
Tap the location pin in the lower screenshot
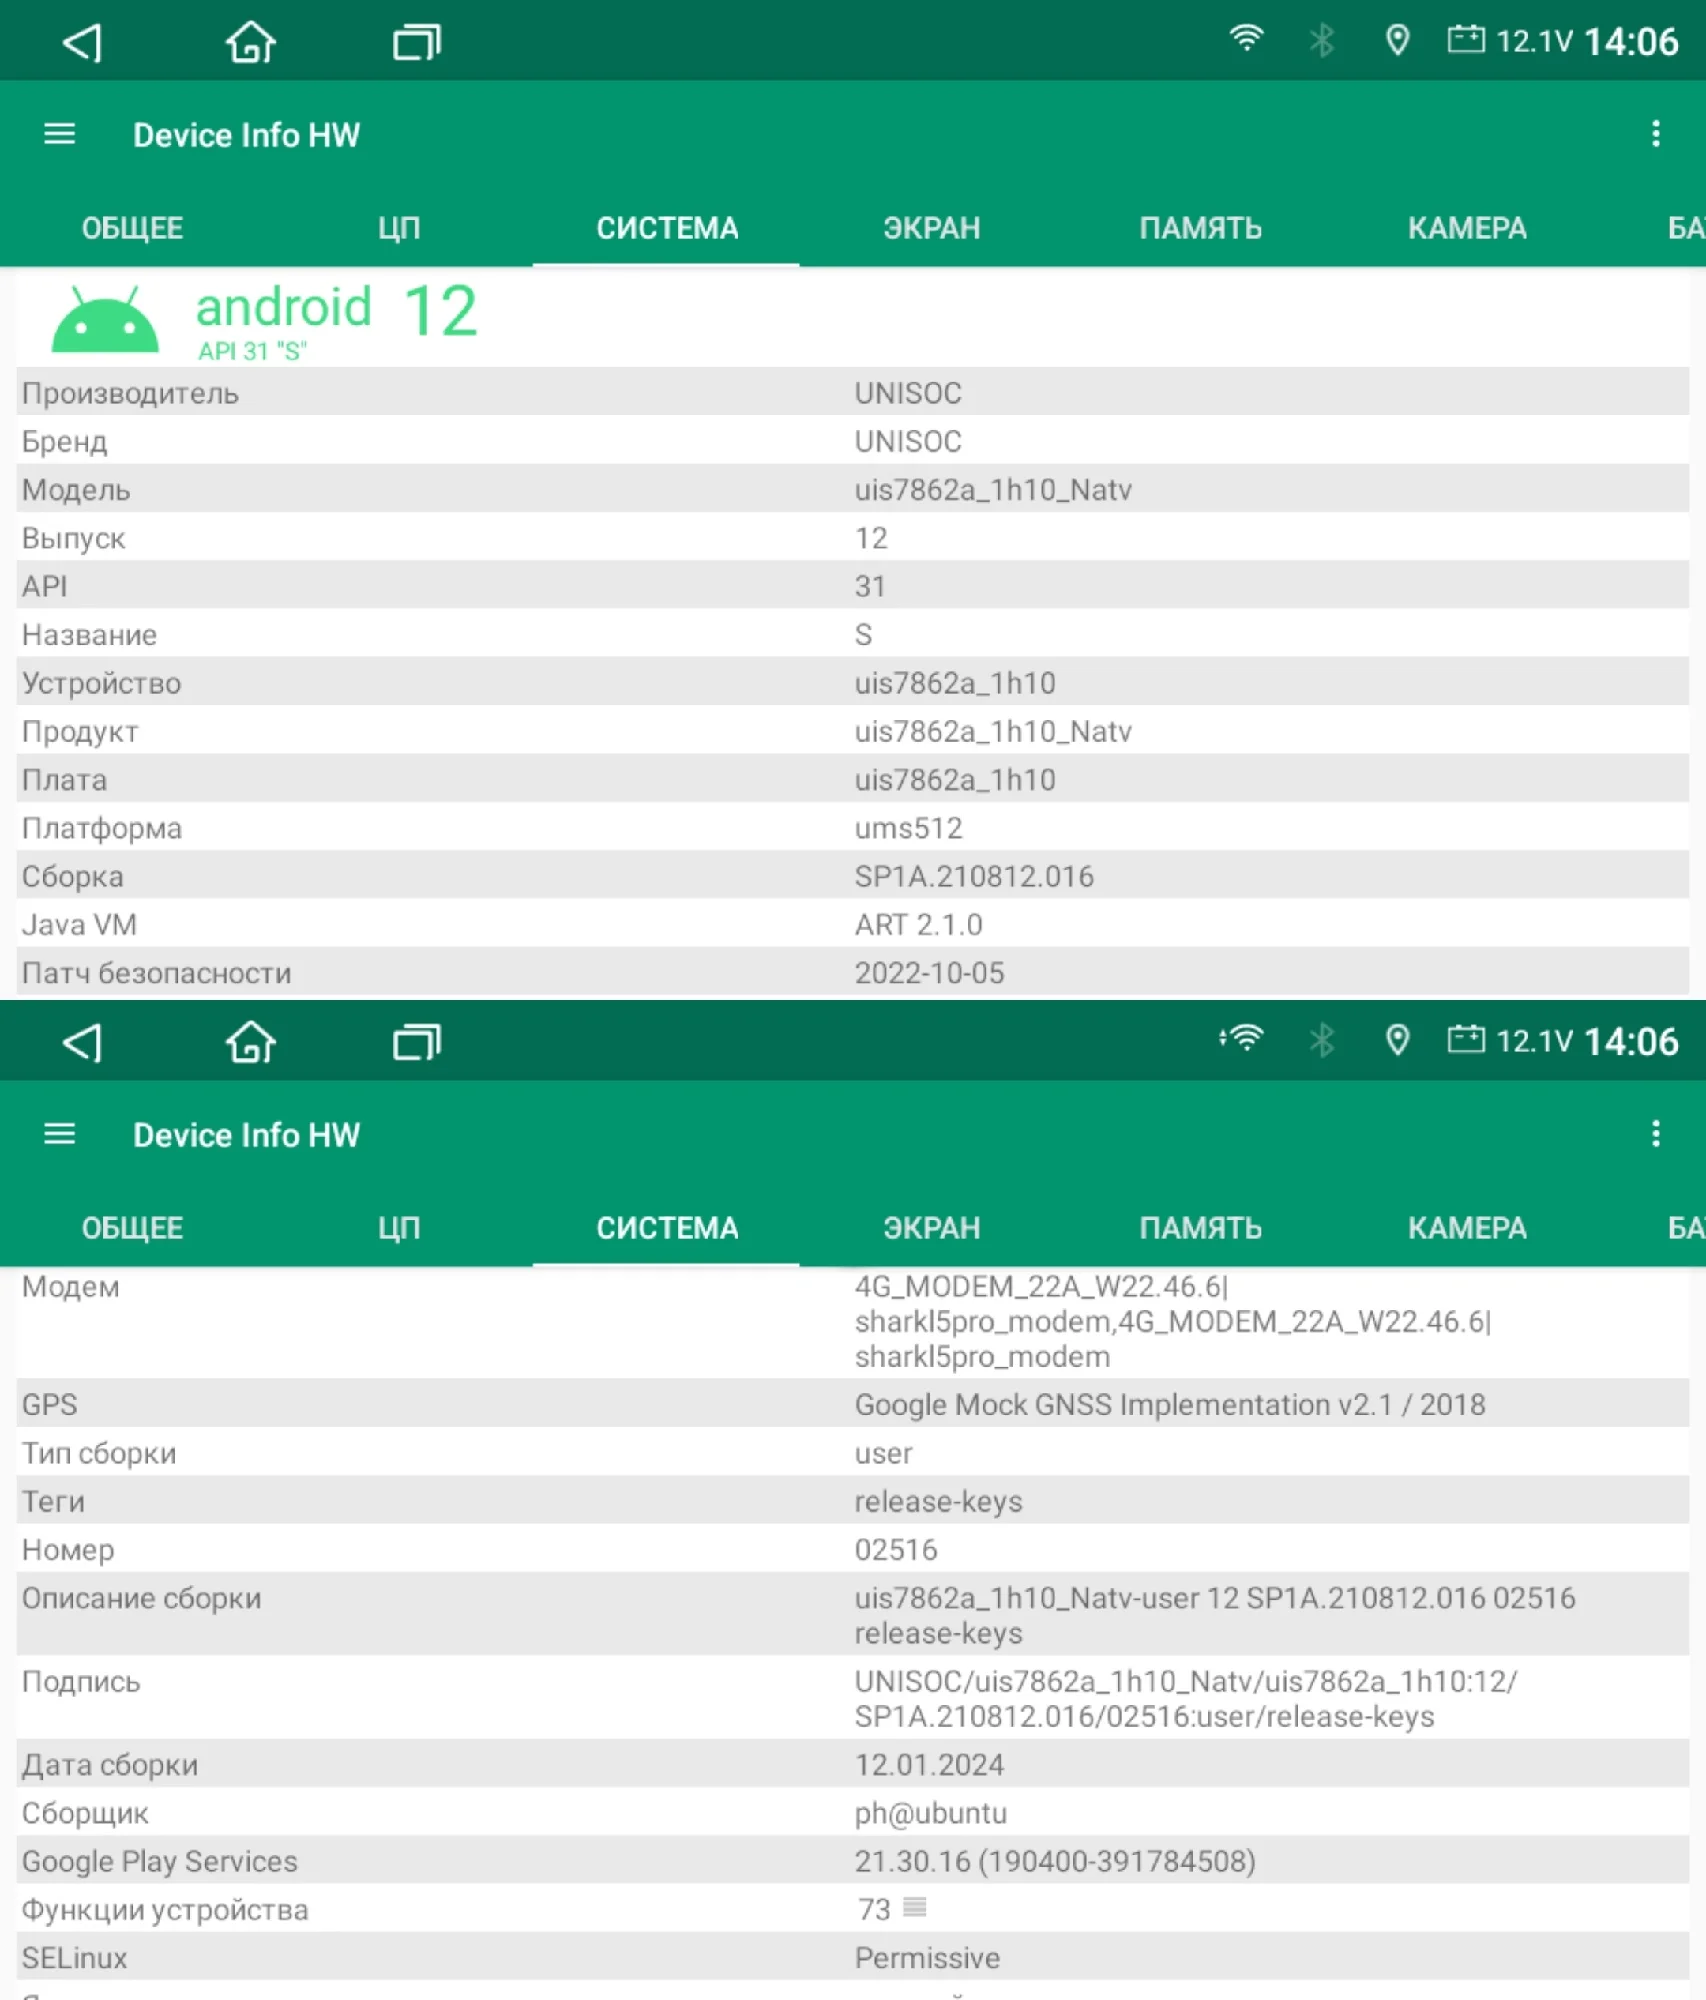pos(1397,1040)
